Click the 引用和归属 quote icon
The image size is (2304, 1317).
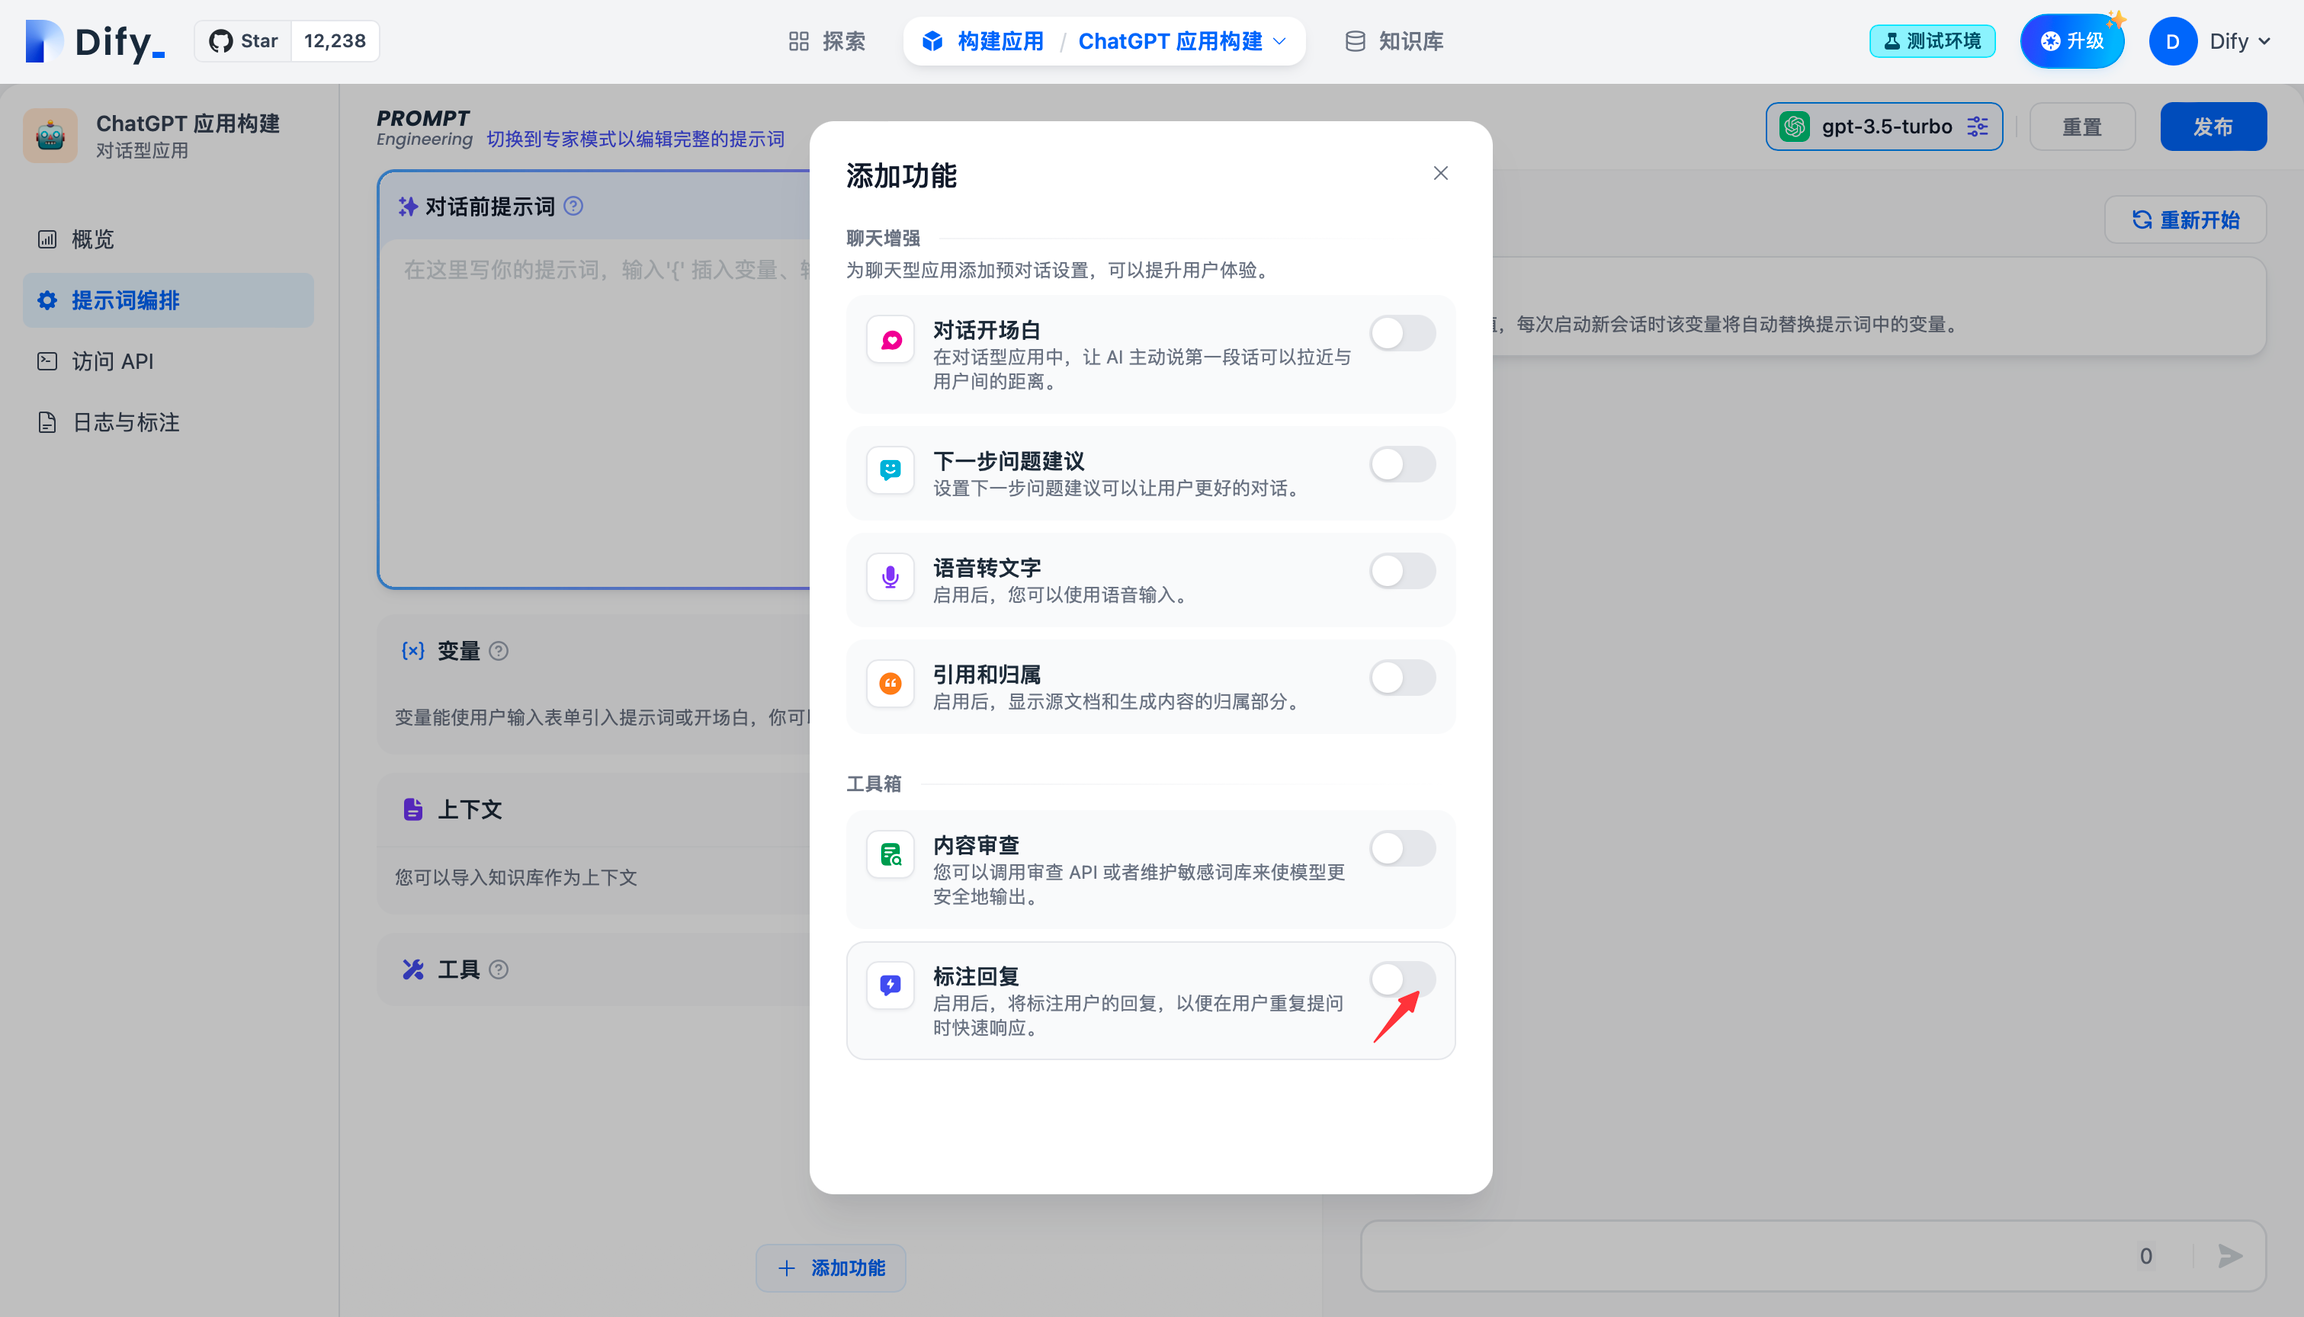pos(889,683)
